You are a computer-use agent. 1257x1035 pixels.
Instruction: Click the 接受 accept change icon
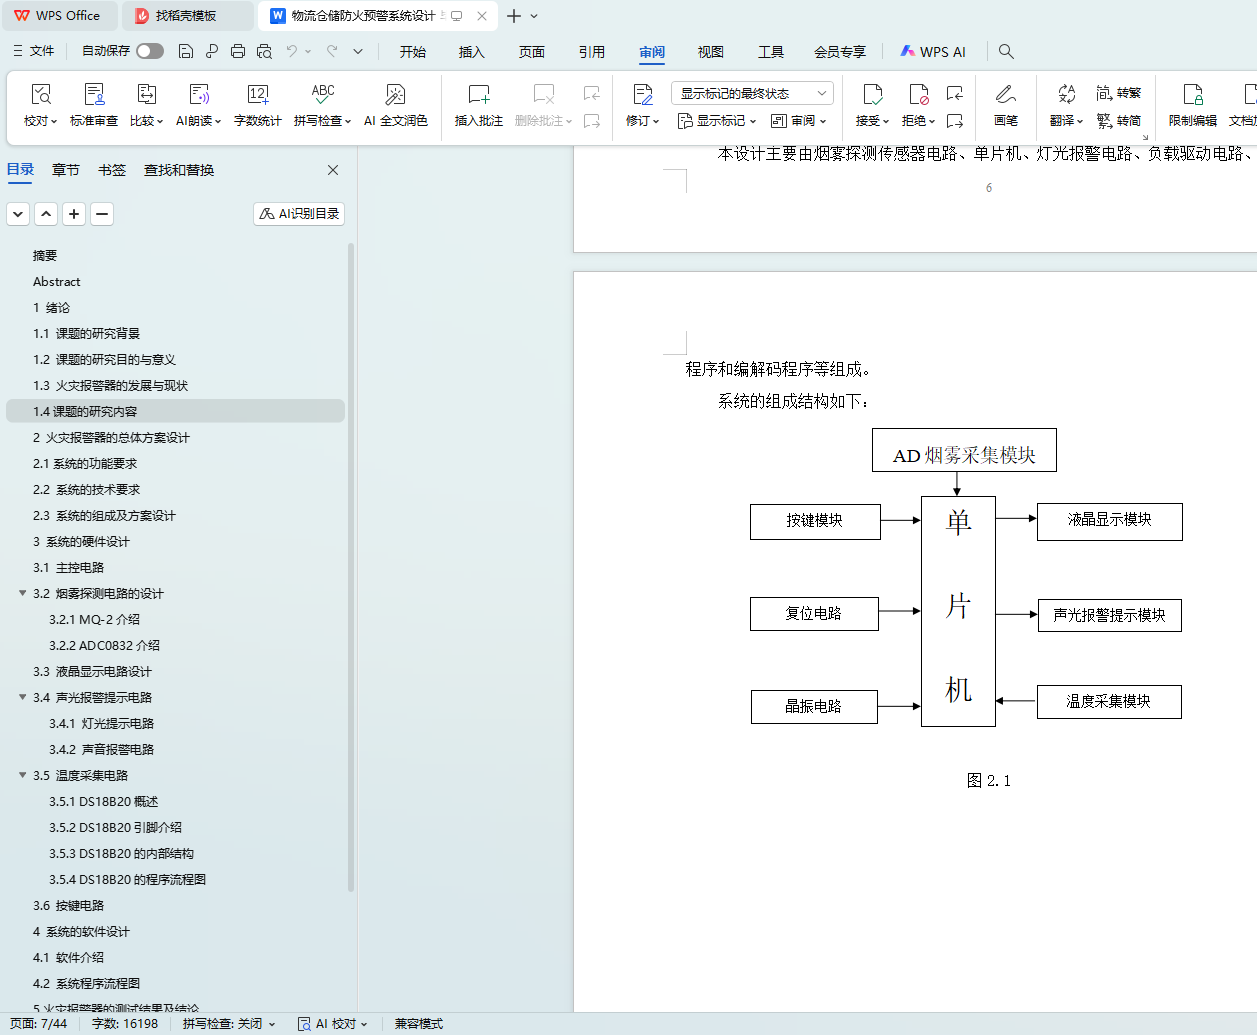[873, 95]
